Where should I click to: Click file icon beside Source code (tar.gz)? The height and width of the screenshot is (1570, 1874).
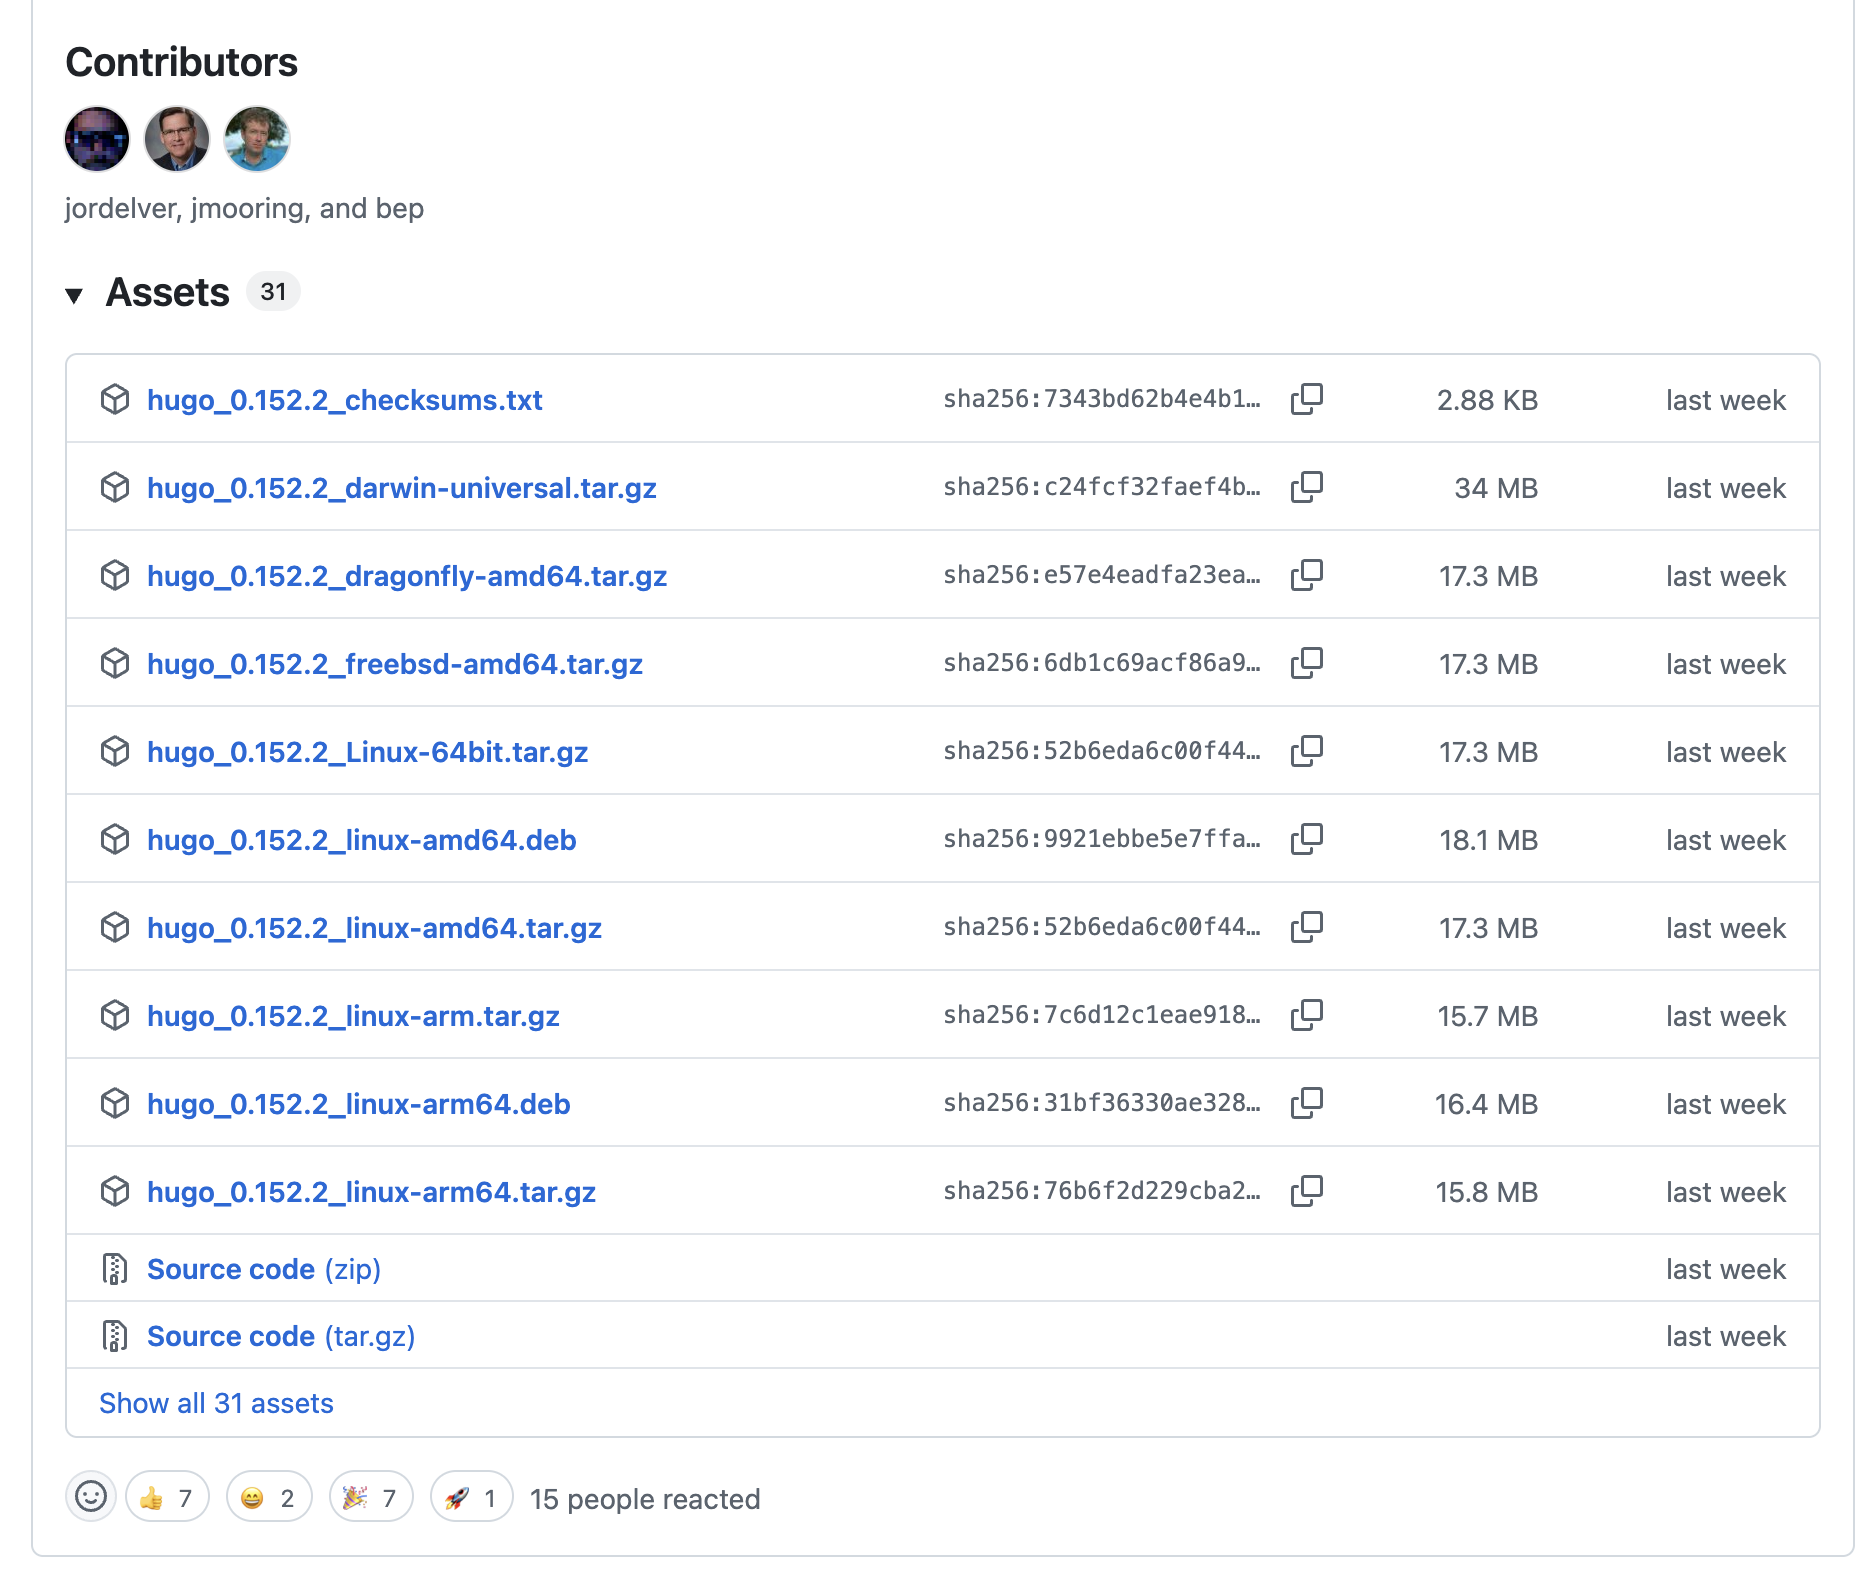pos(115,1336)
